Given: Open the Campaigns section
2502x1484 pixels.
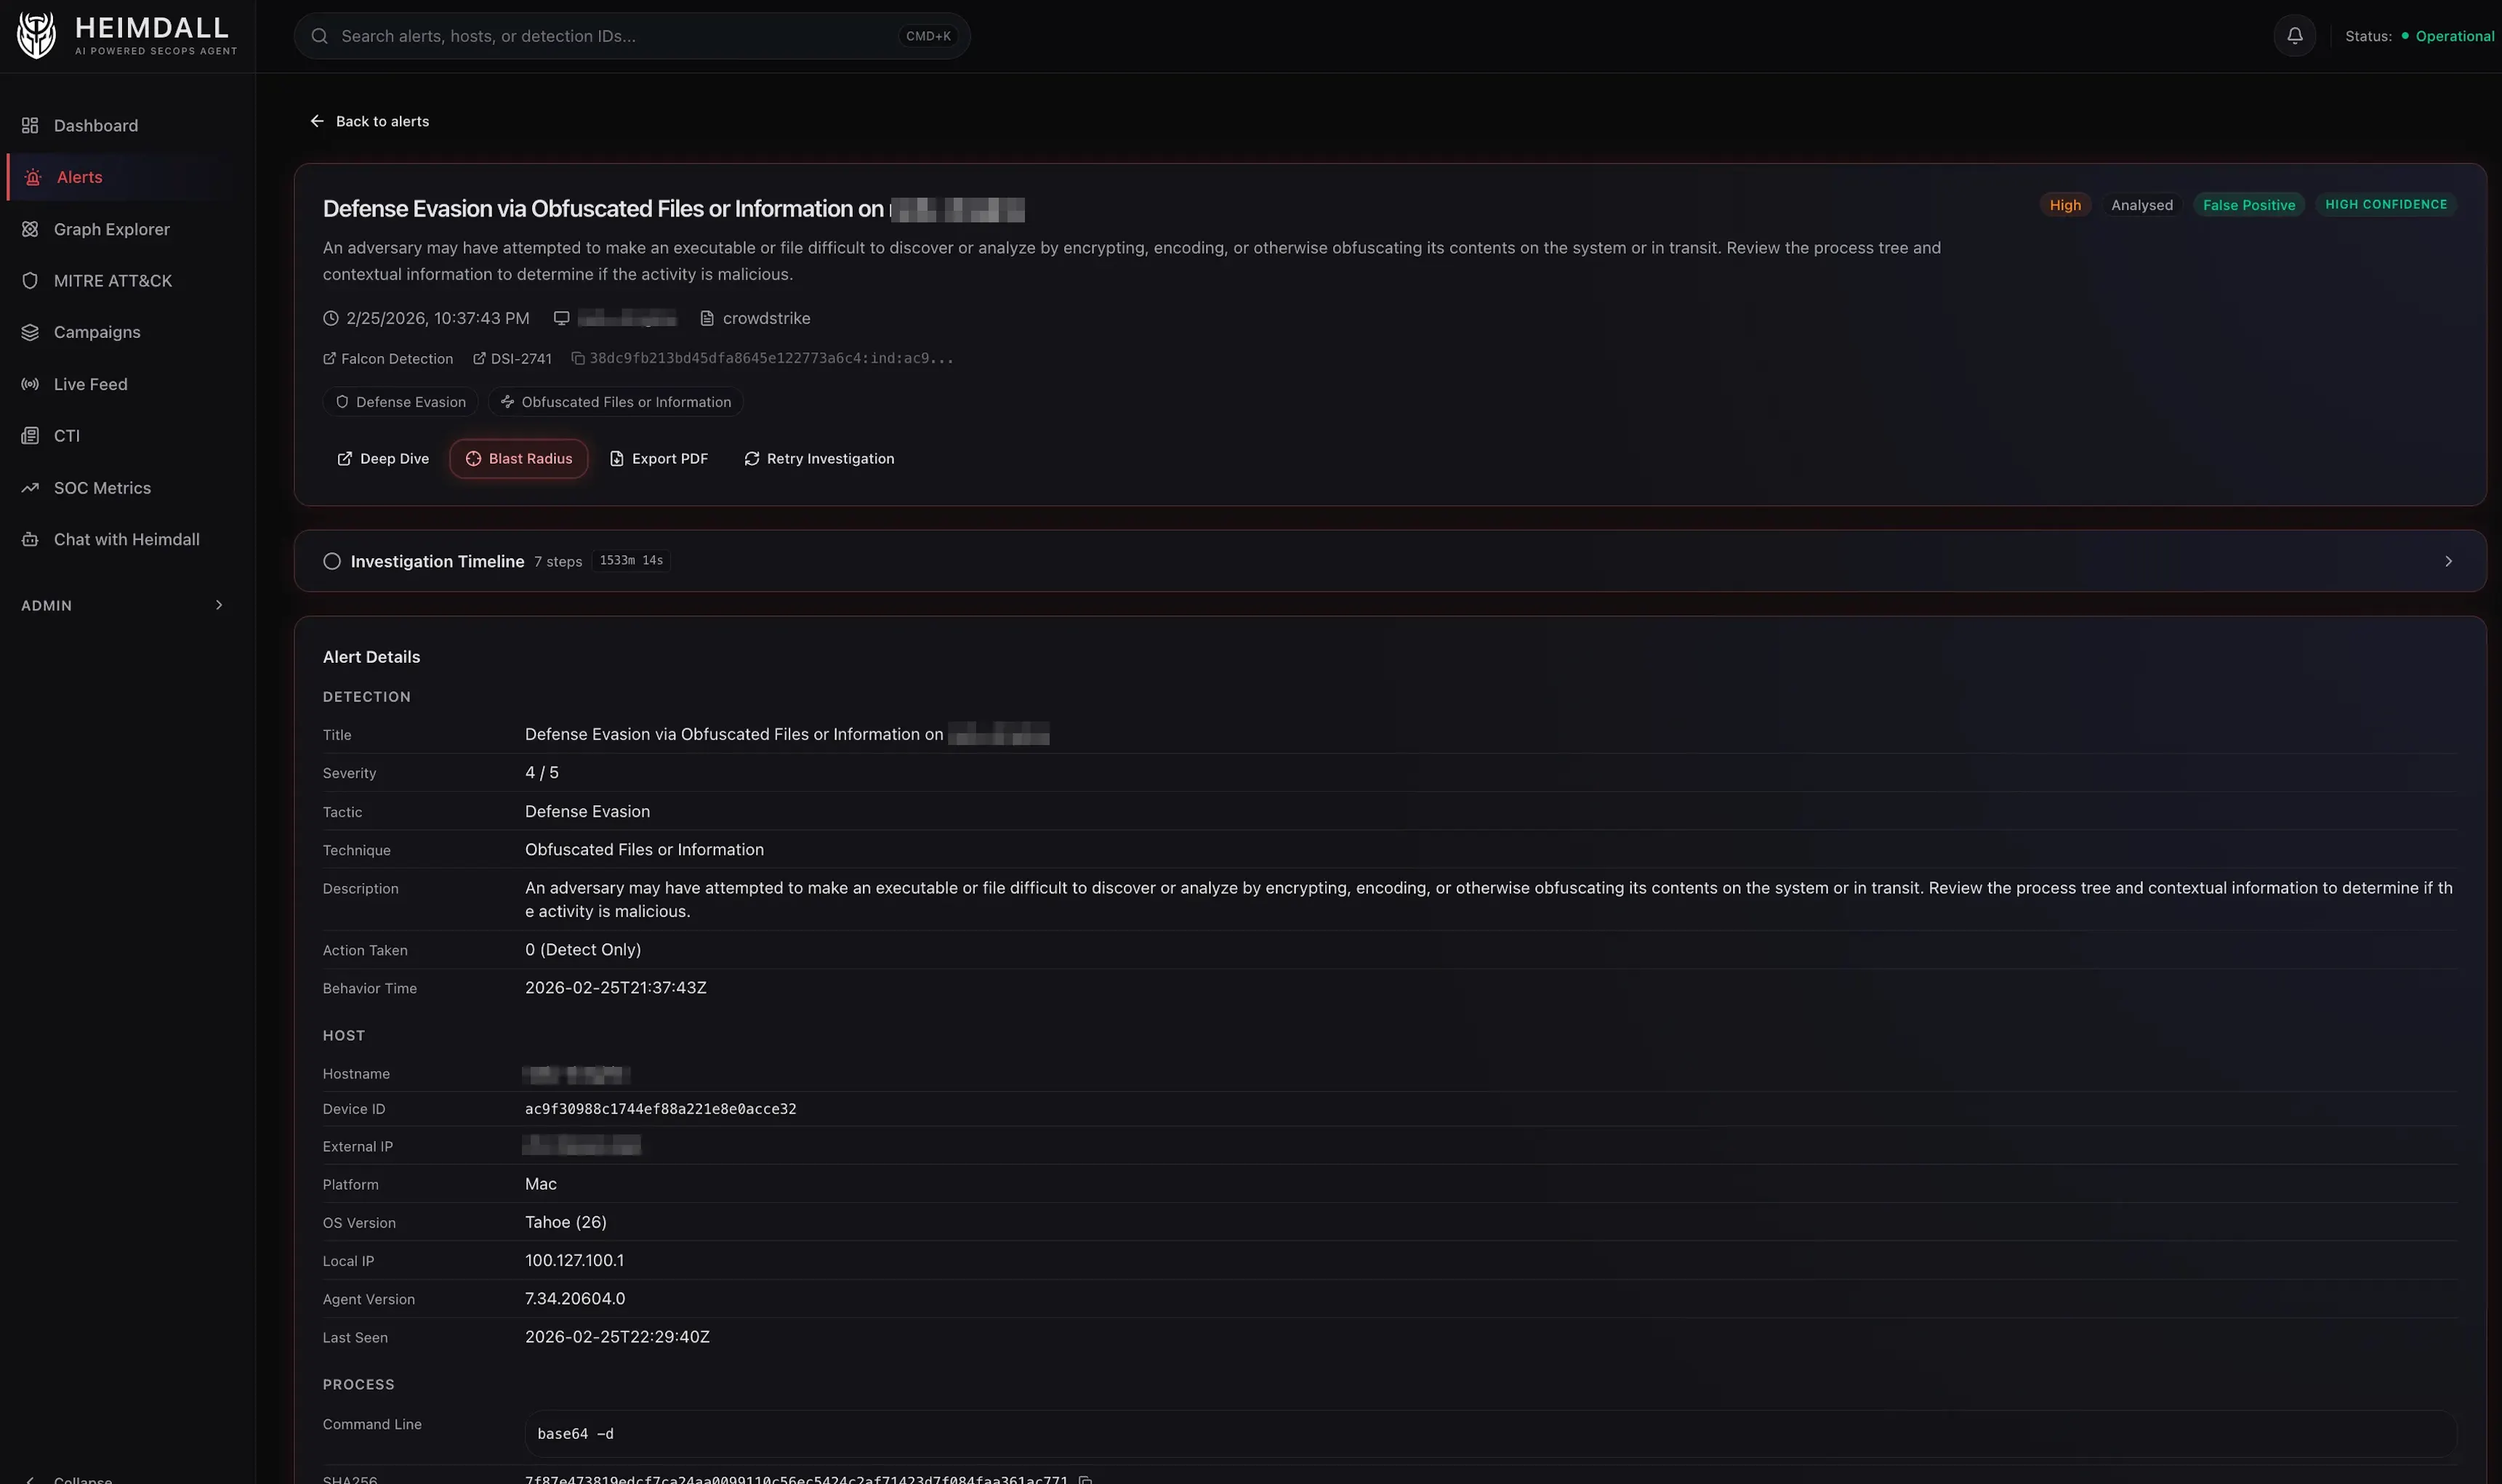Looking at the screenshot, I should pos(96,332).
